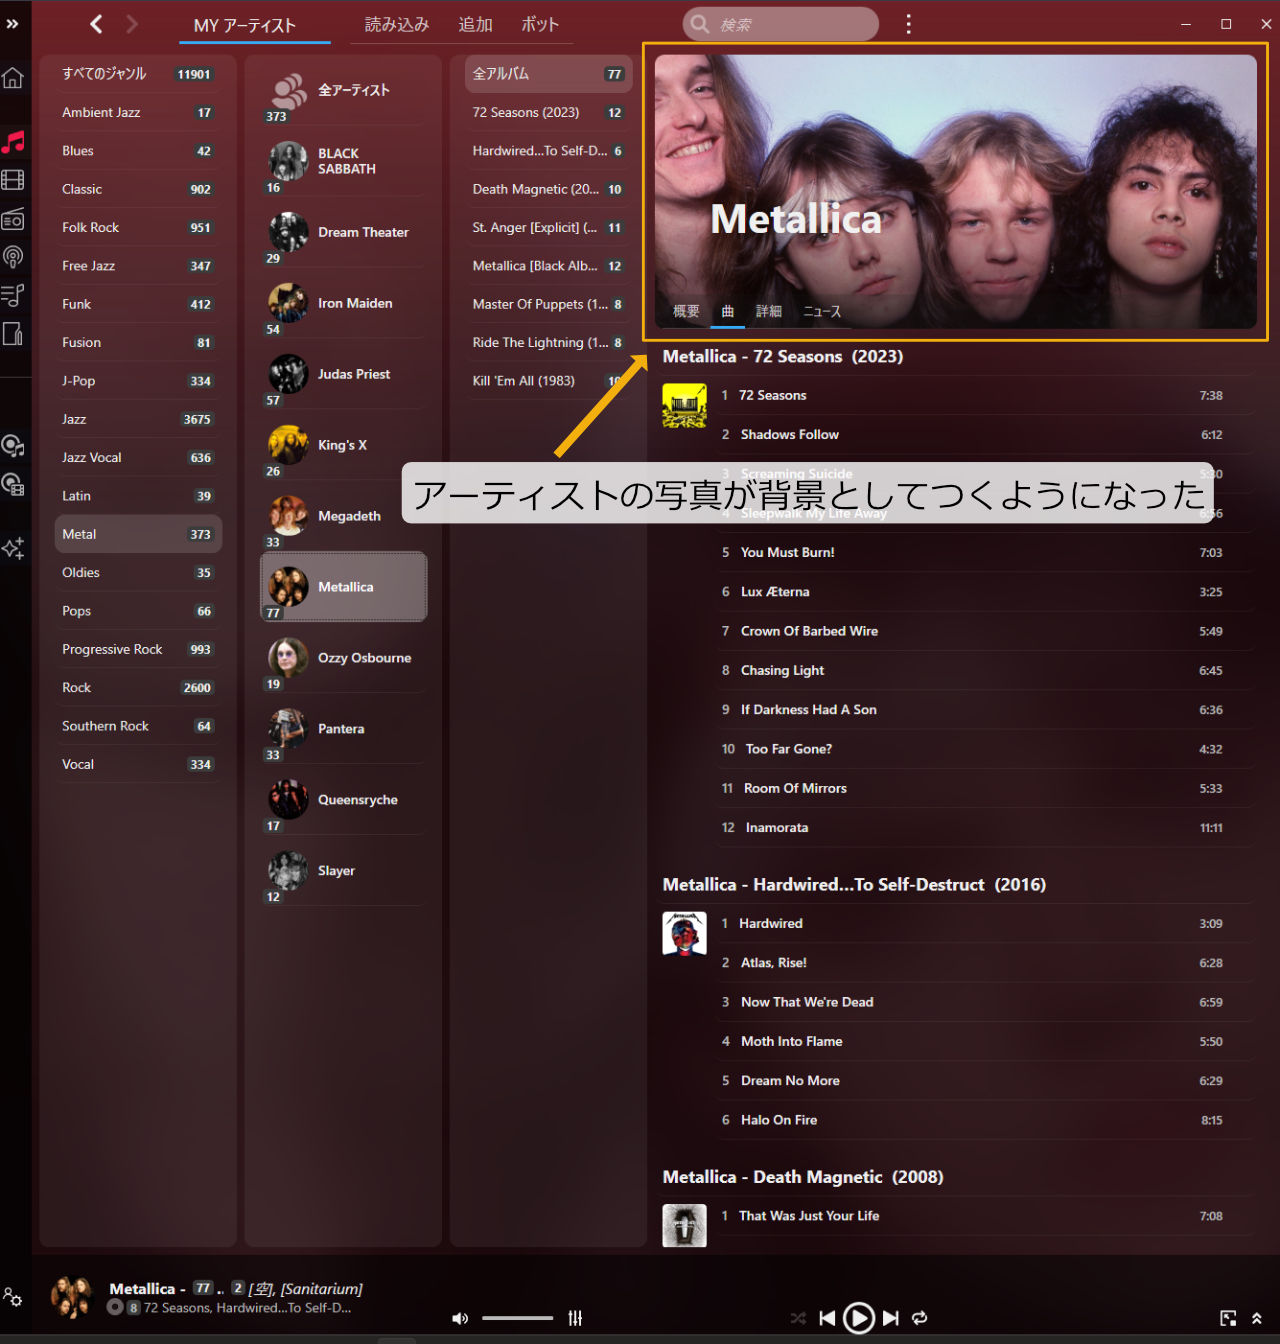Click the now playing Metallica thumbnail
The image size is (1280, 1344).
point(71,1297)
